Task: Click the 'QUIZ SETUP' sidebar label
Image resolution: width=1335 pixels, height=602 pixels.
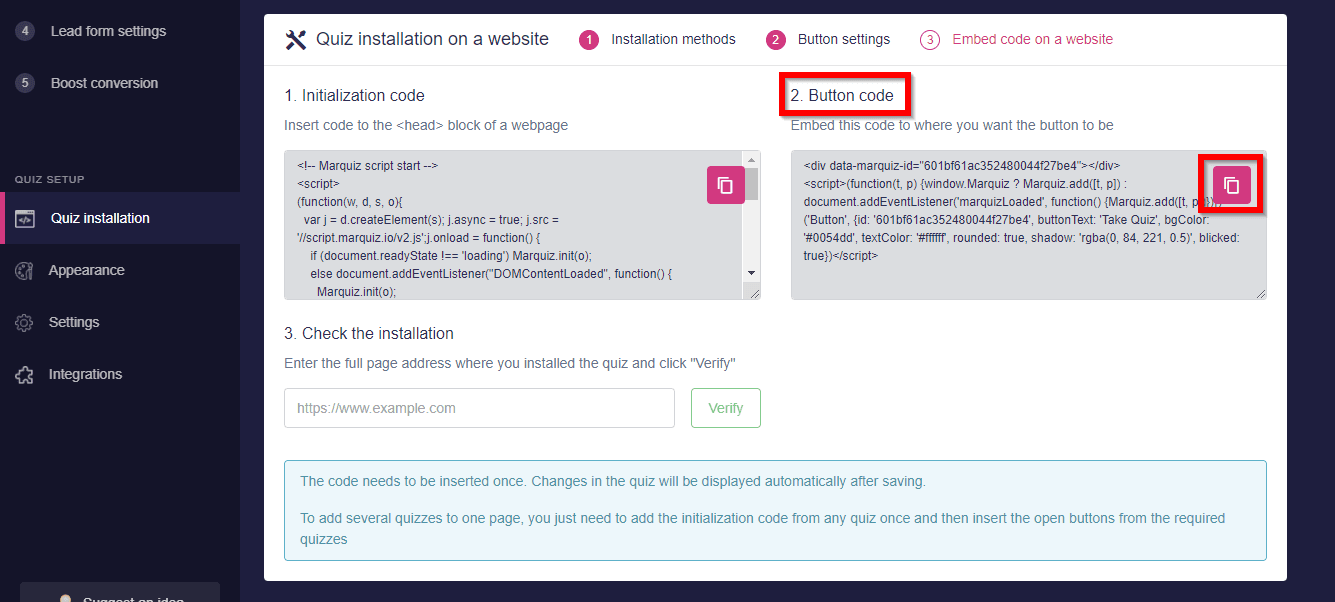Action: click(x=49, y=180)
